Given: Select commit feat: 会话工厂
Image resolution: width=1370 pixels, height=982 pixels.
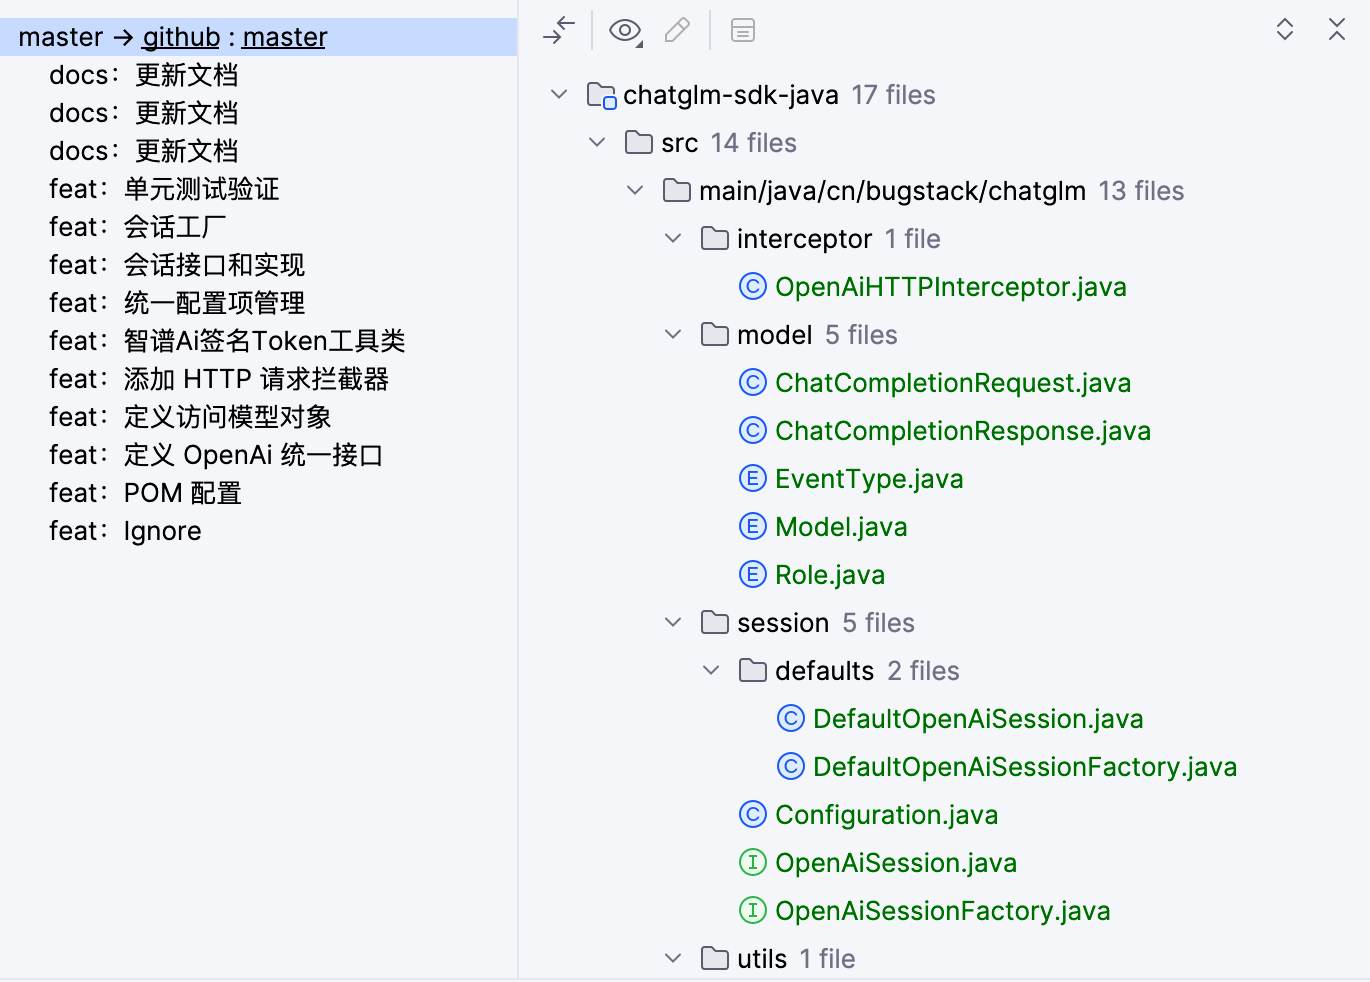Looking at the screenshot, I should tap(138, 227).
